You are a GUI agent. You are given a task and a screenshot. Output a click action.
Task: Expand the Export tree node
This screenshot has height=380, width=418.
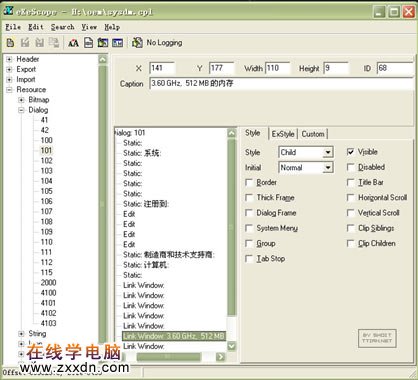[x=9, y=69]
